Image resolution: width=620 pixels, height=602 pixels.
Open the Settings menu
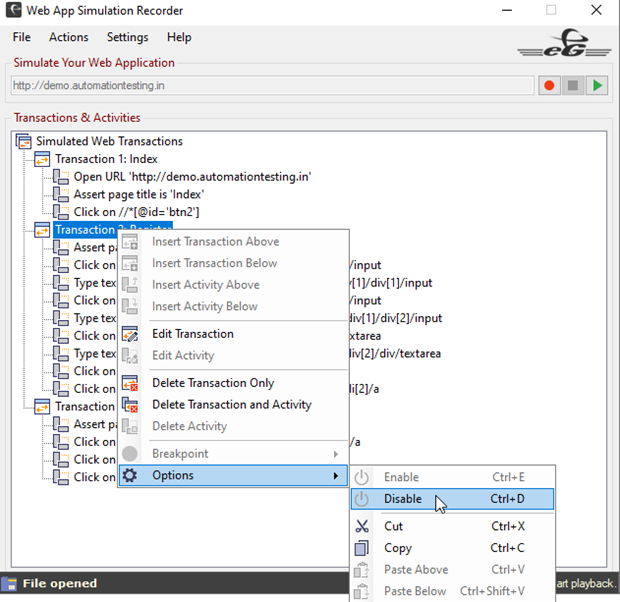coord(127,37)
